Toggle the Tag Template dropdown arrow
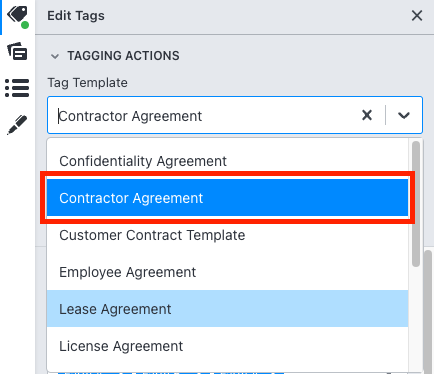 coord(404,115)
